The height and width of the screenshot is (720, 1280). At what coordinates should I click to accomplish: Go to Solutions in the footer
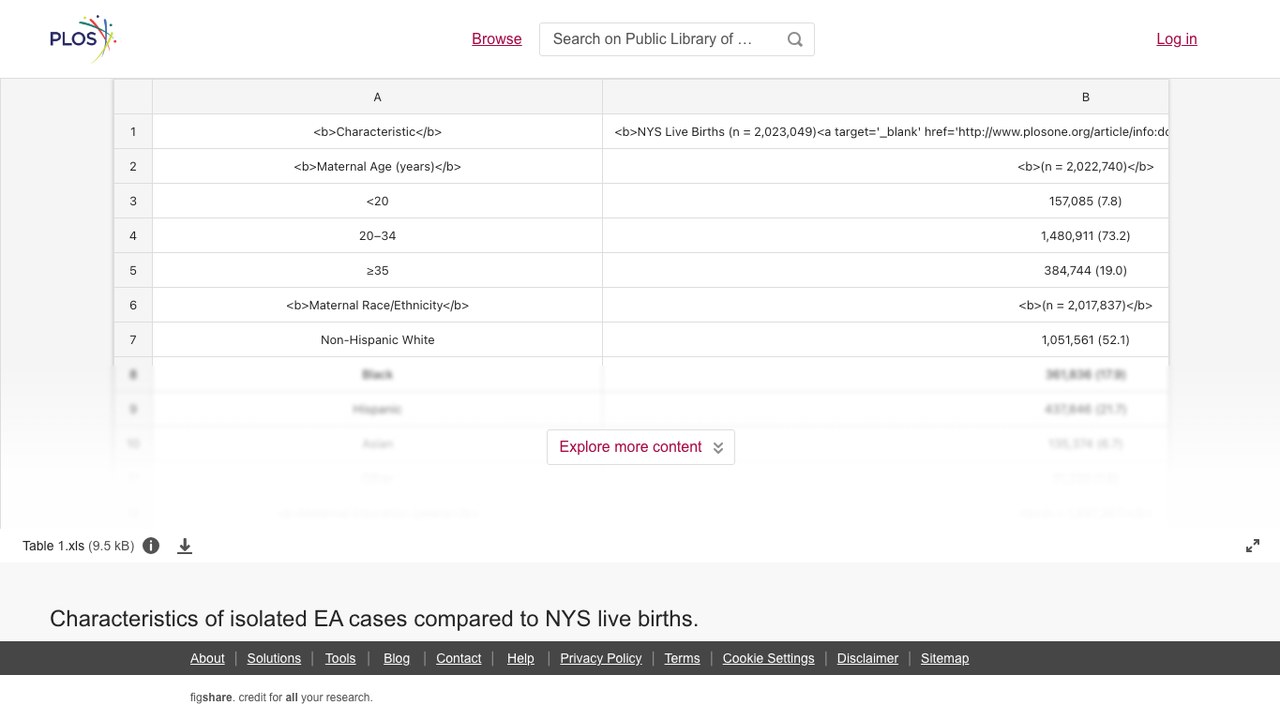coord(274,658)
